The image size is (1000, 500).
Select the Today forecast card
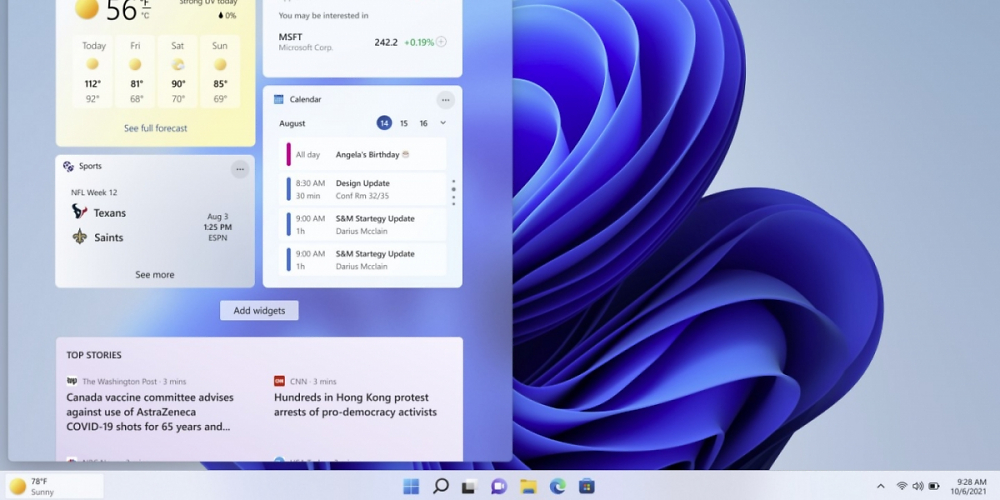click(93, 71)
